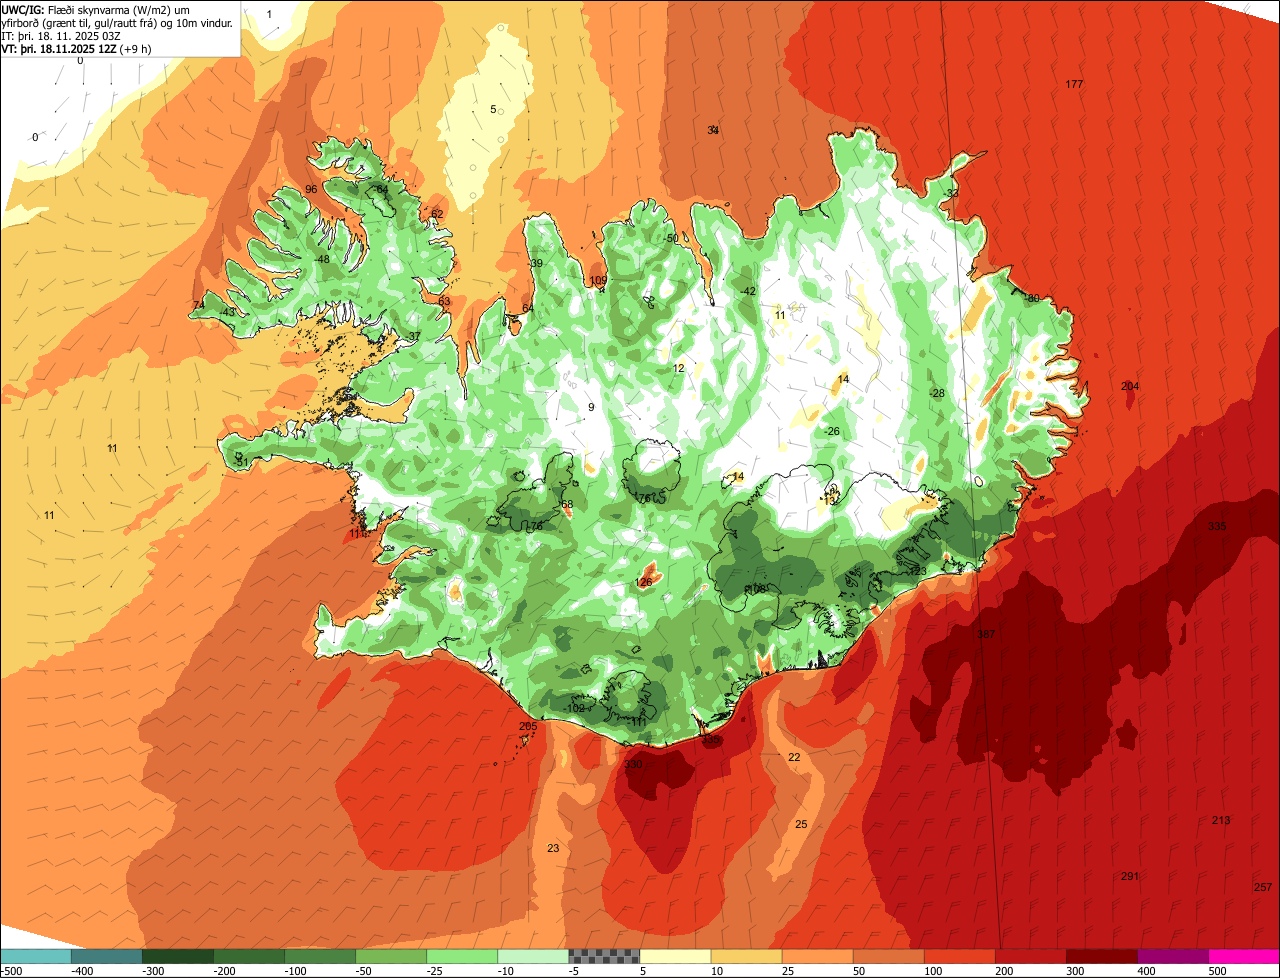The image size is (1280, 978).
Task: Click the map value '330' off the south coast
Action: 633,764
